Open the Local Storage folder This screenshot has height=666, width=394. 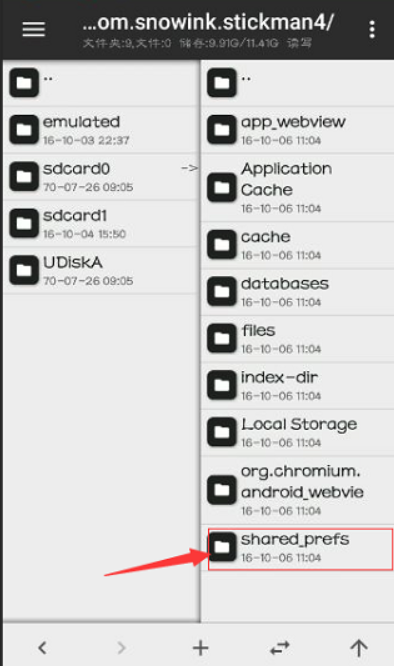297,432
